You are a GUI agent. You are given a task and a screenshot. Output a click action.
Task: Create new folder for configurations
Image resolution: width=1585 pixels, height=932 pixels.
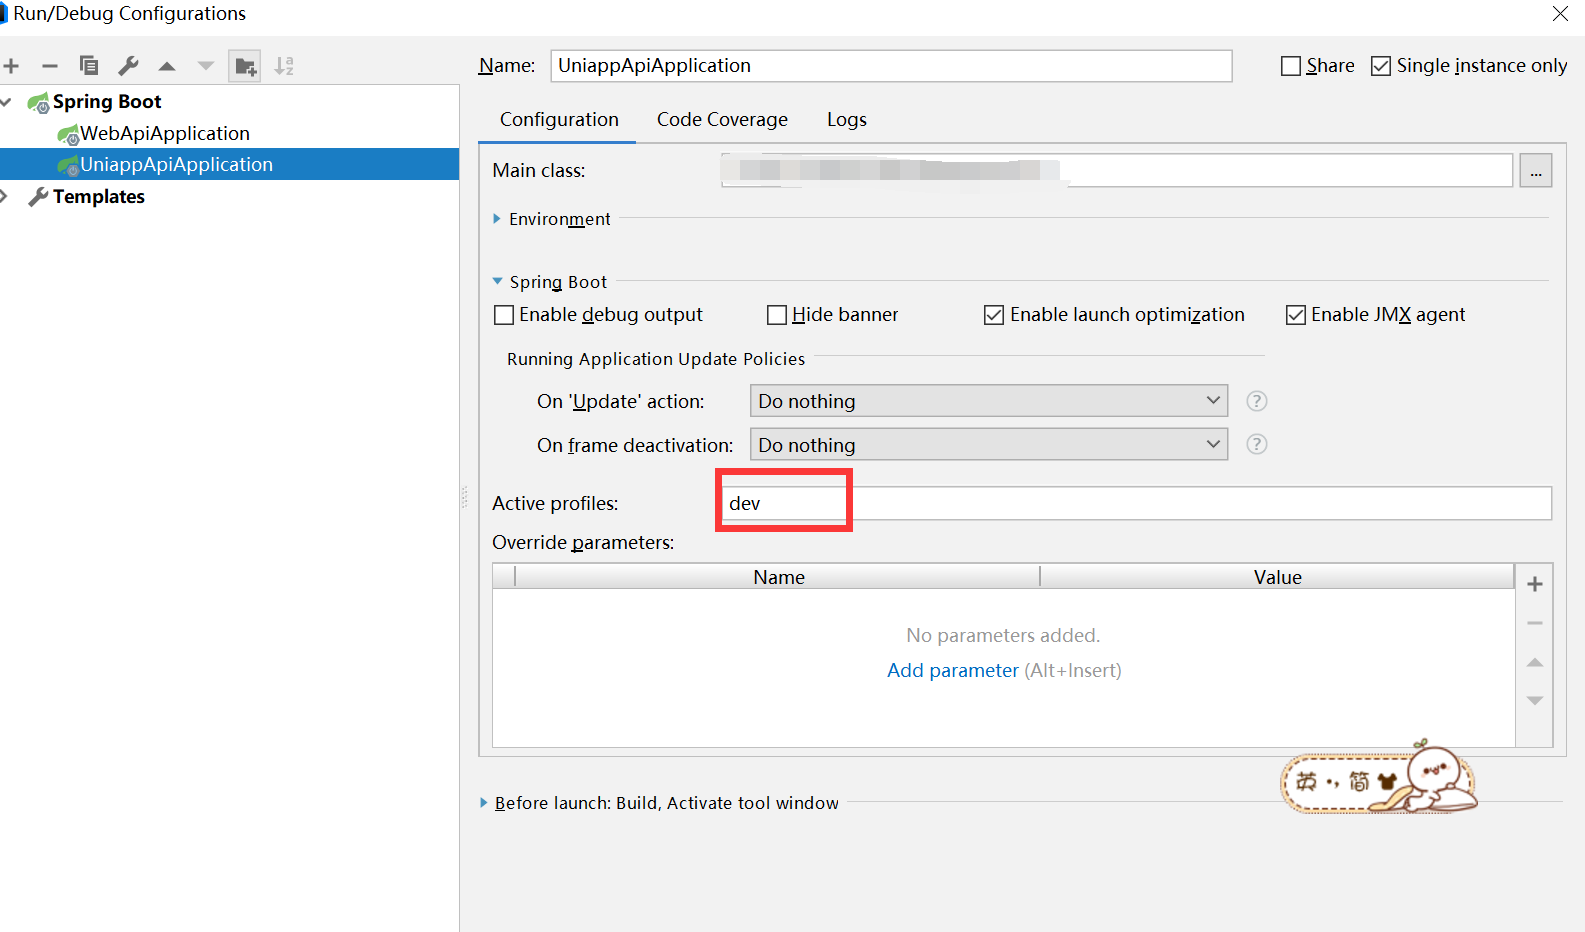(x=245, y=66)
